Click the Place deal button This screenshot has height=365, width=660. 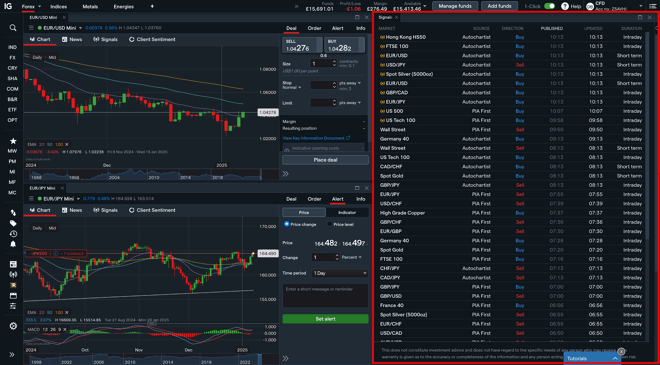click(325, 160)
